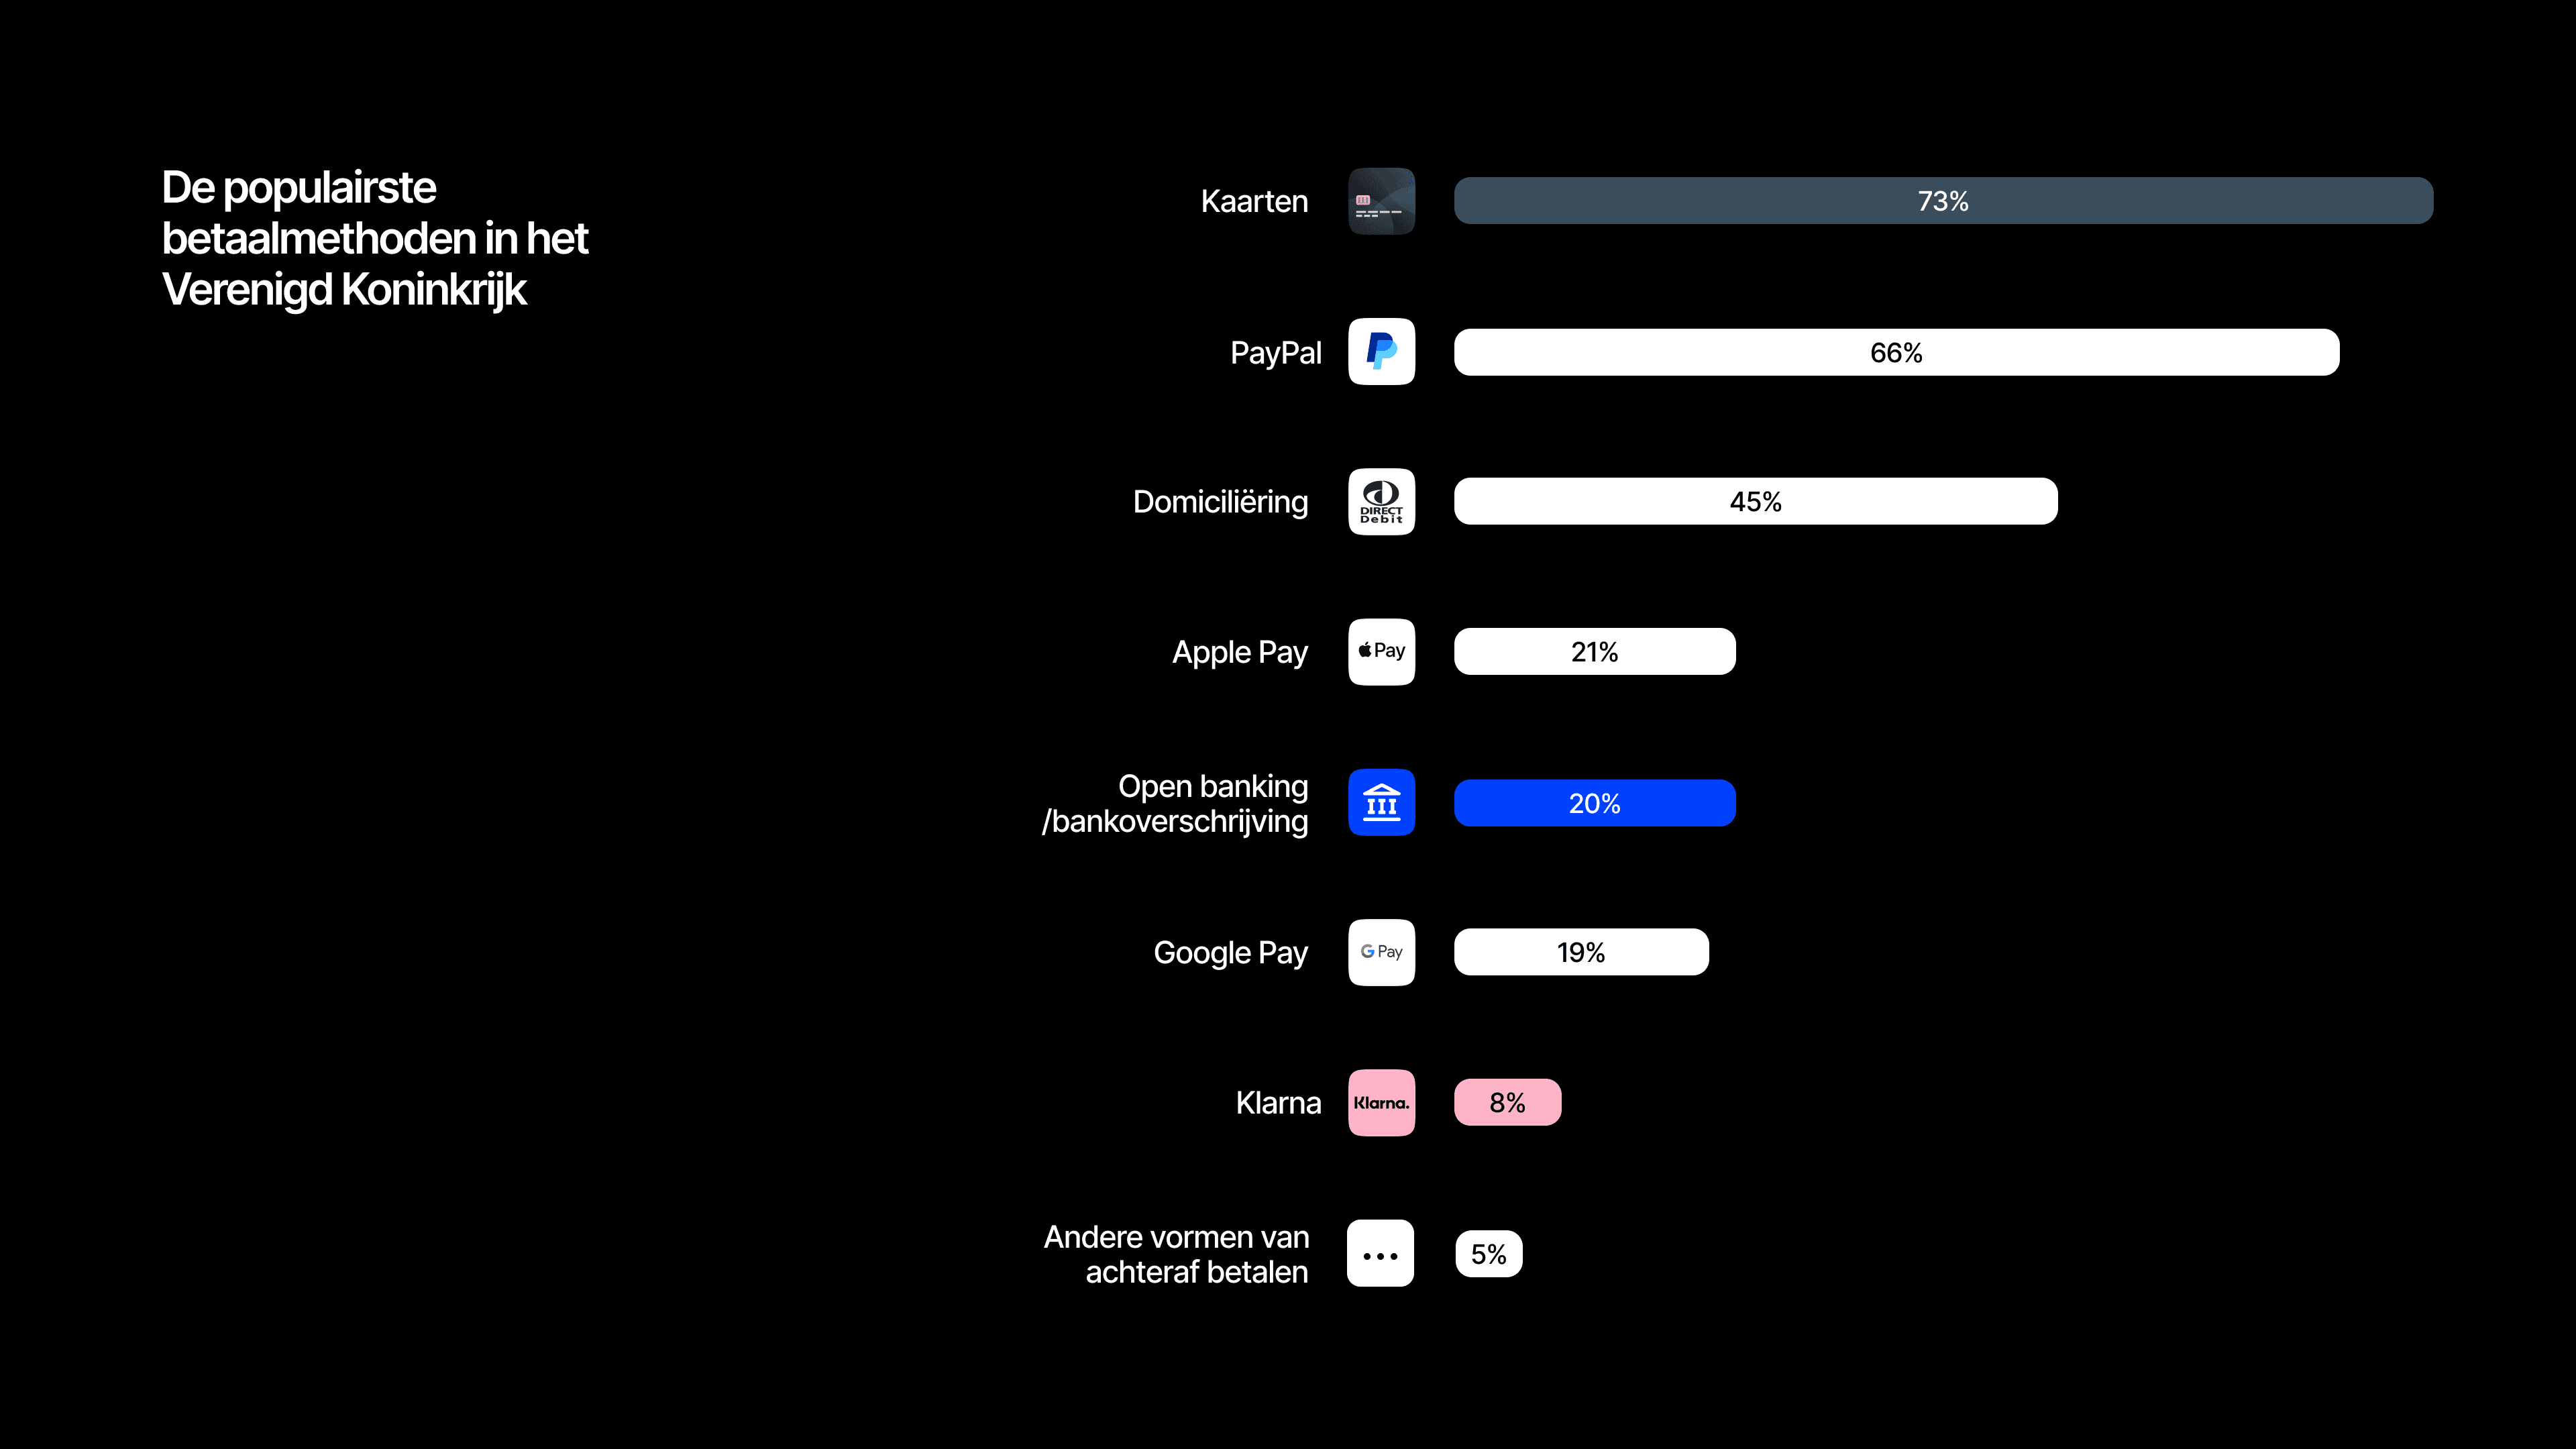
Task: Click the 45% Domiciliëring bar
Action: (x=1755, y=501)
